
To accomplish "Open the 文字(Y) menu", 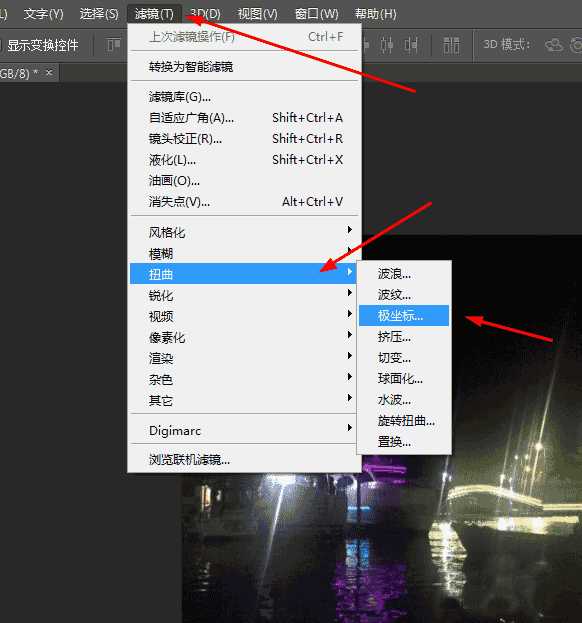I will (43, 14).
